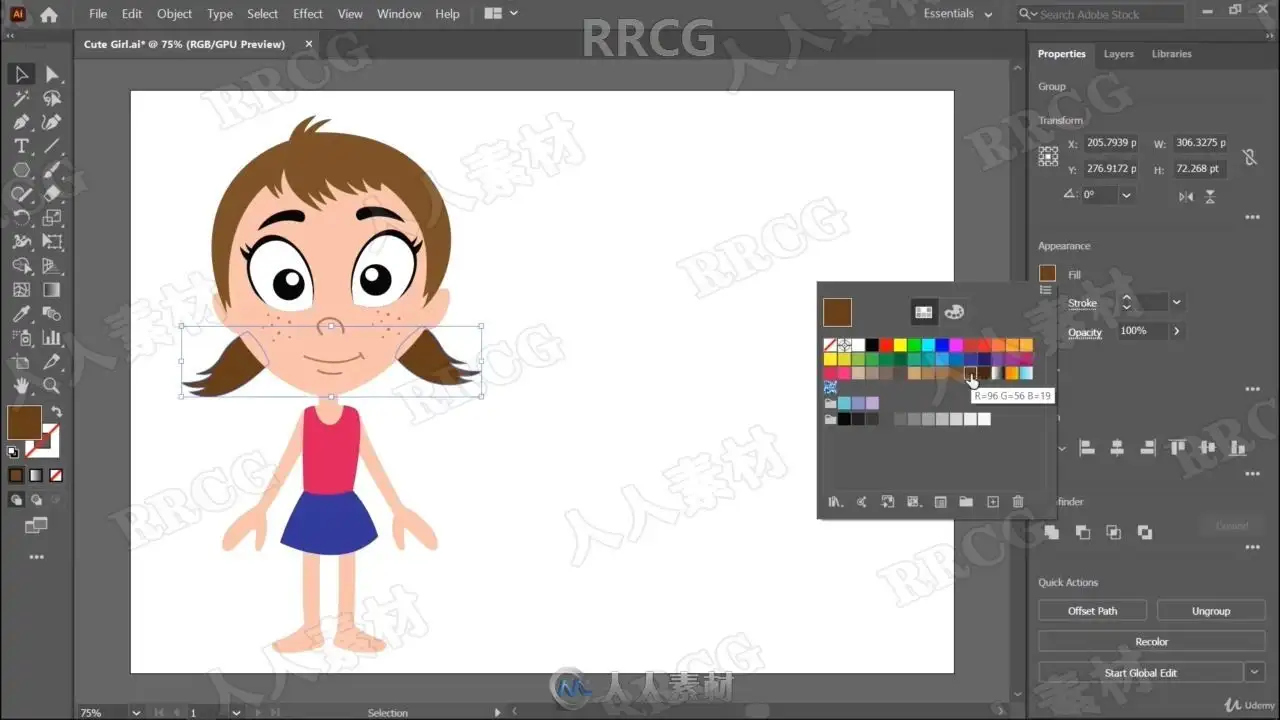Image resolution: width=1280 pixels, height=720 pixels.
Task: Switch to the Layers tab
Action: (x=1119, y=54)
